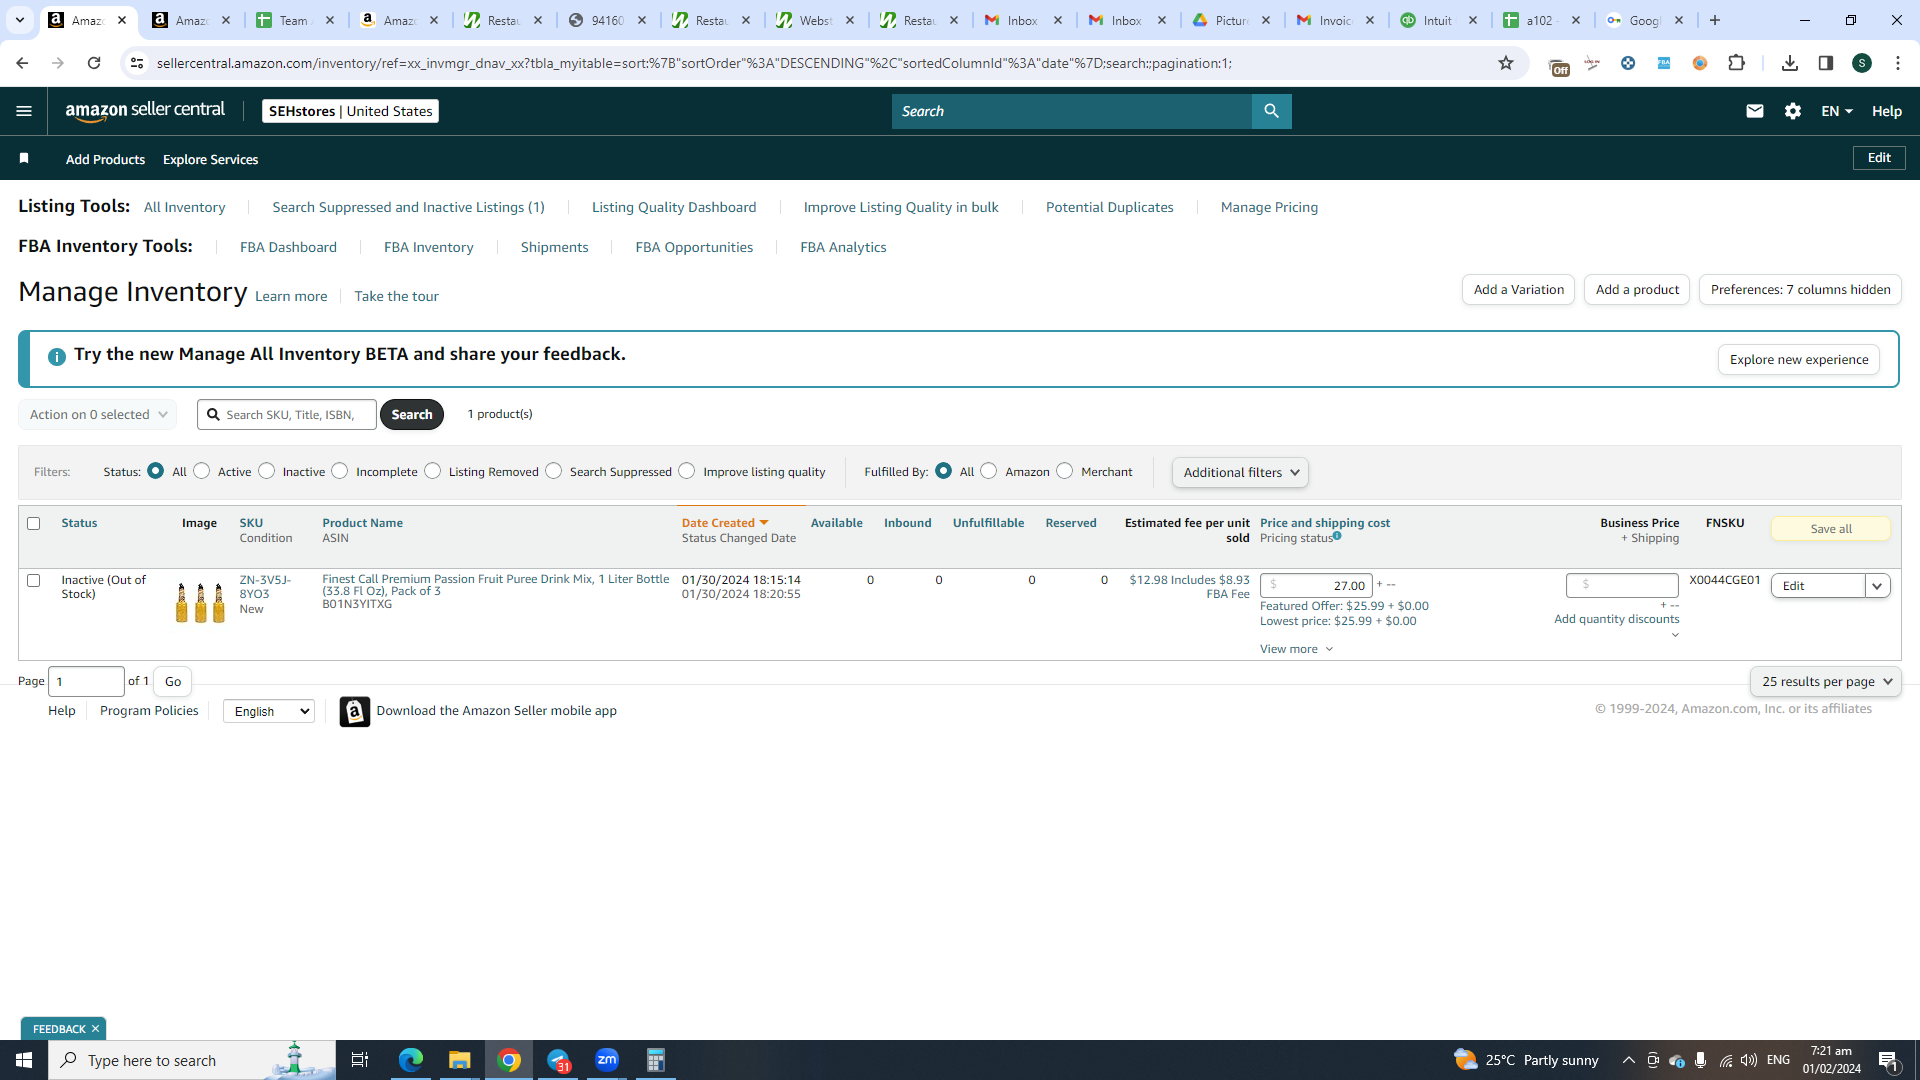Switch to the Intuit browser tab
The image size is (1920, 1080).
pyautogui.click(x=1439, y=20)
